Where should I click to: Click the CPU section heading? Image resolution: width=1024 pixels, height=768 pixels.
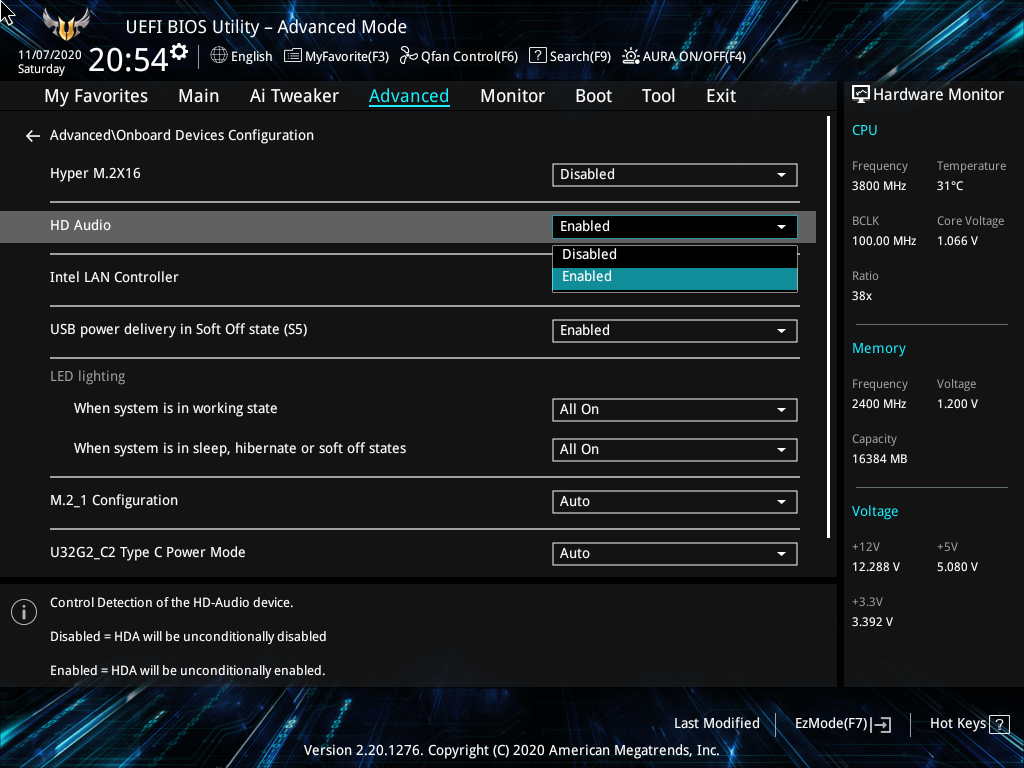(x=865, y=130)
